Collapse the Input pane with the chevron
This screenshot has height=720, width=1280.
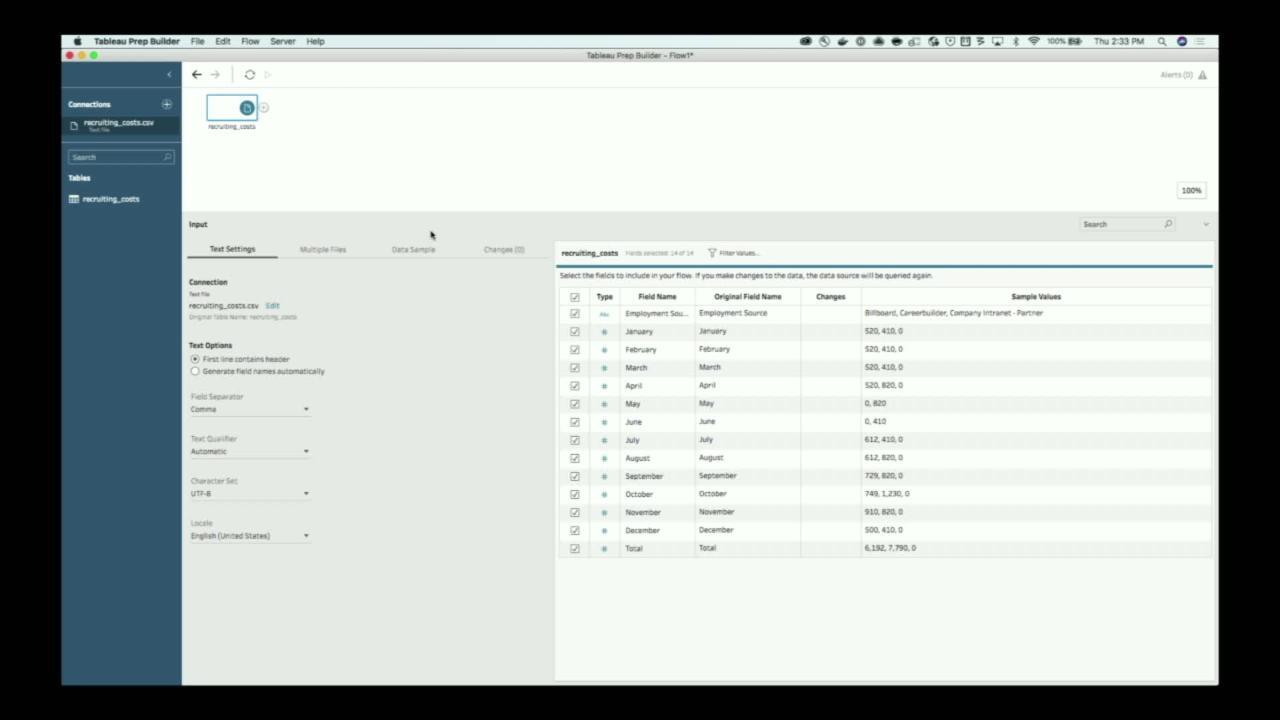click(1206, 224)
